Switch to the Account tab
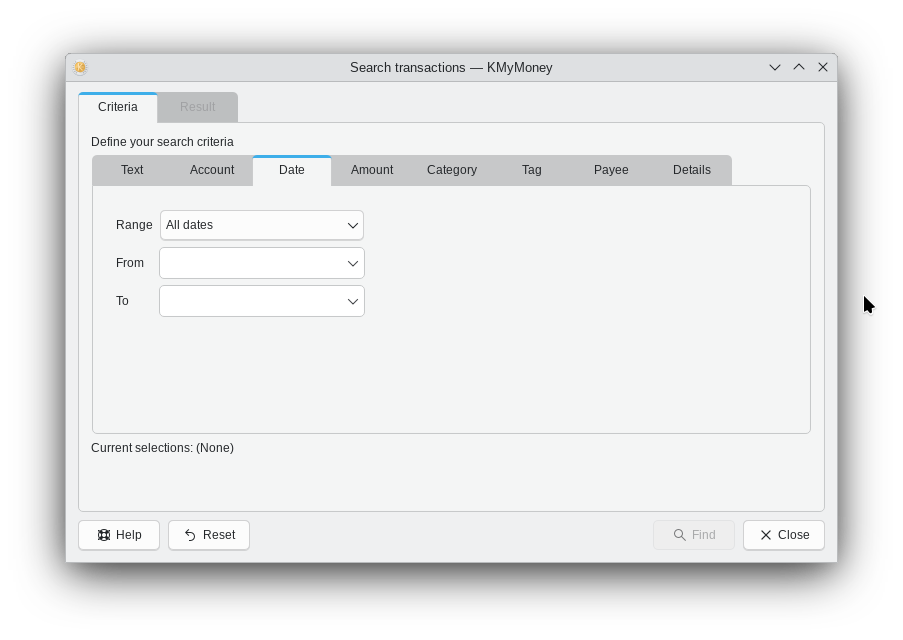Screen dimensions: 903x640 tap(212, 171)
